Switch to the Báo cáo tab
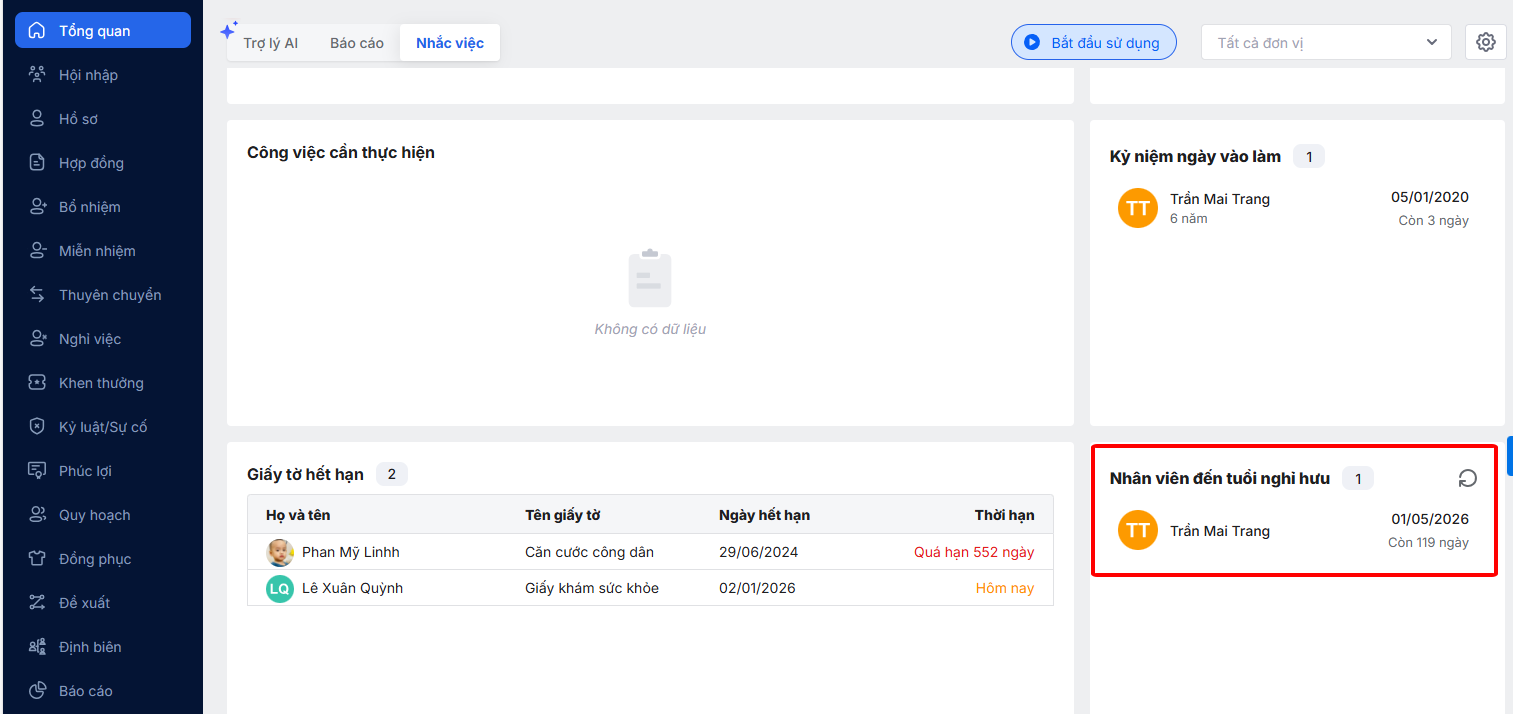This screenshot has height=714, width=1513. [x=357, y=43]
